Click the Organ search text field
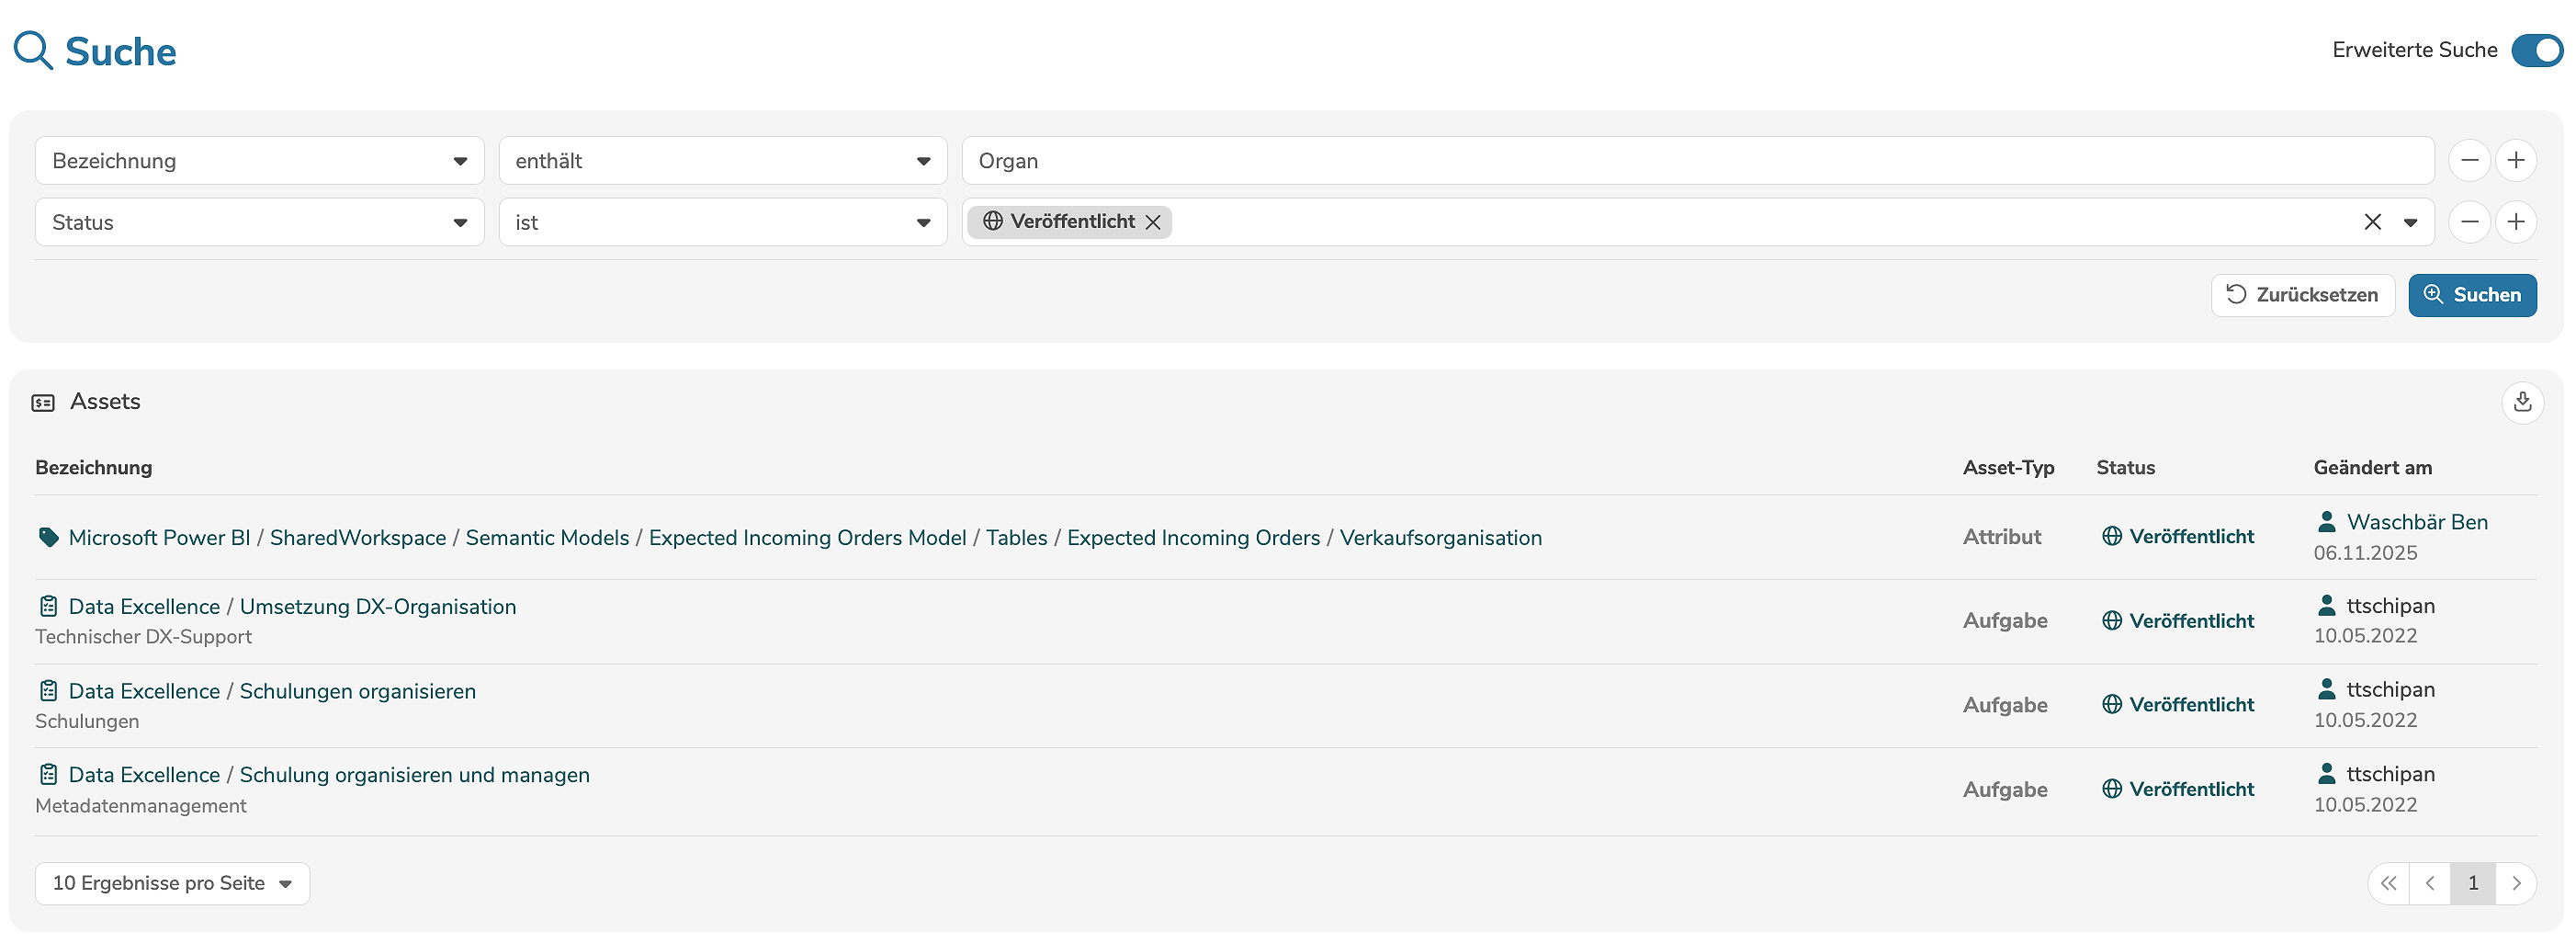The image size is (2576, 943). [1697, 161]
